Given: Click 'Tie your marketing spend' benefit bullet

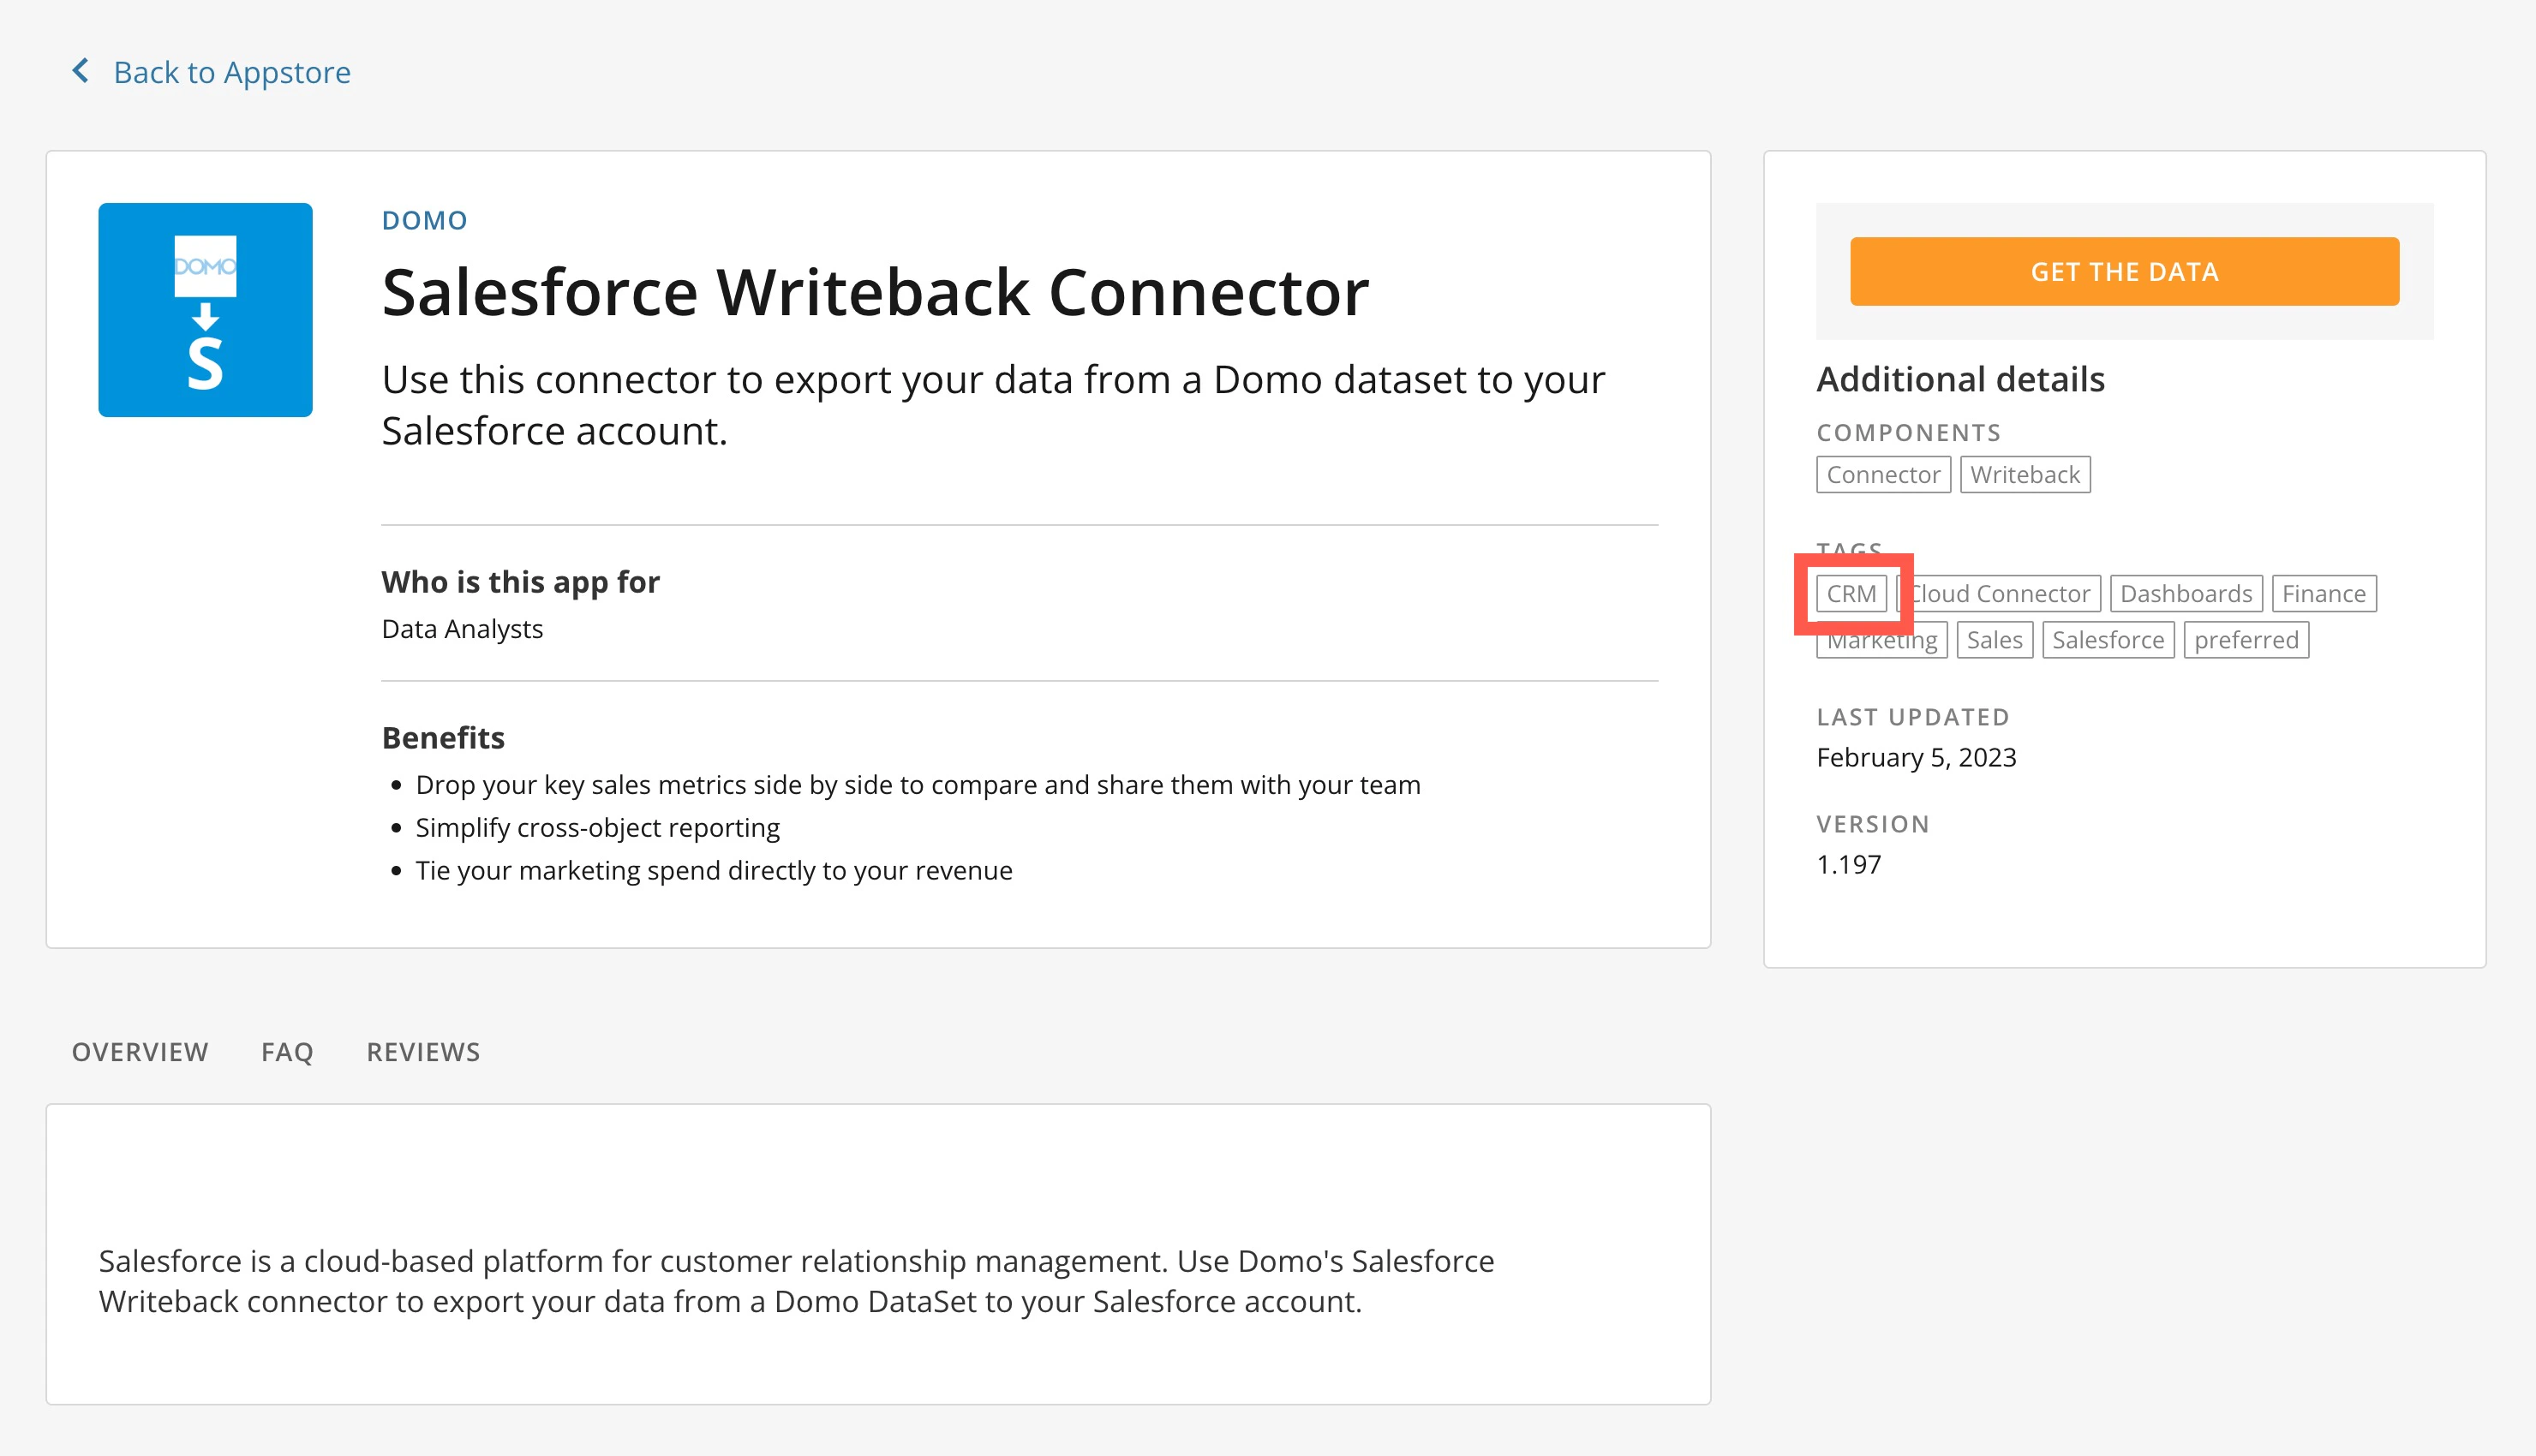Looking at the screenshot, I should (714, 870).
